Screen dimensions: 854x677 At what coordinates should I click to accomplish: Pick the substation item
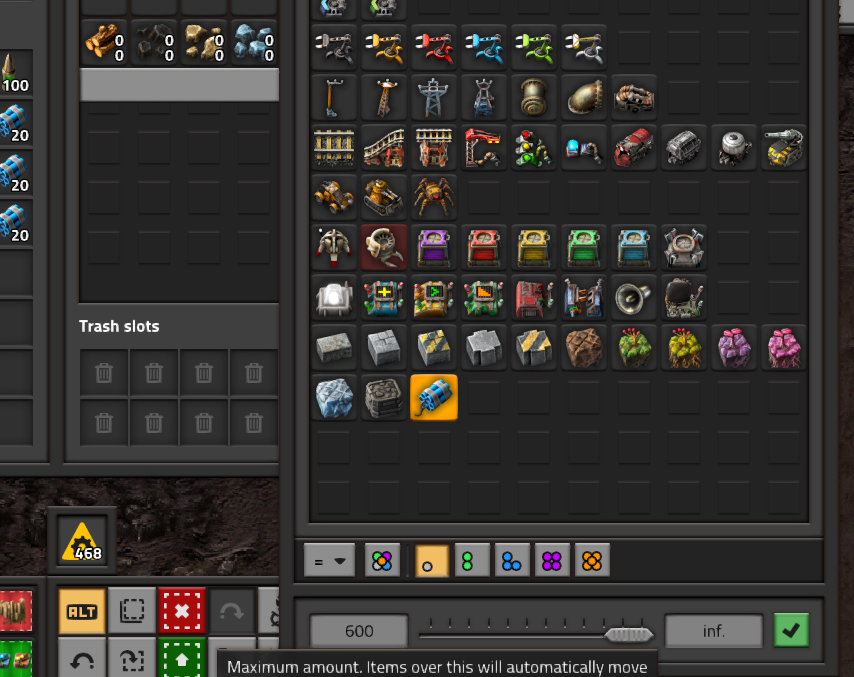pyautogui.click(x=484, y=97)
